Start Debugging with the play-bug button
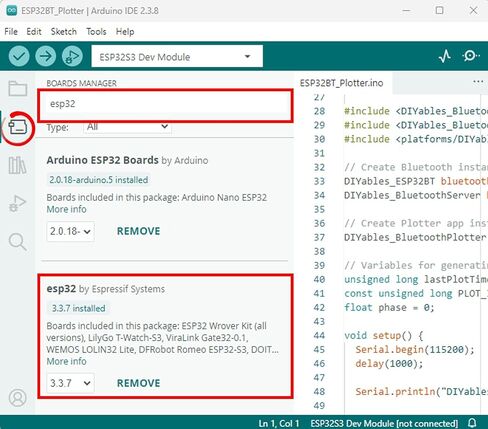Image resolution: width=488 pixels, height=429 pixels. (x=72, y=56)
